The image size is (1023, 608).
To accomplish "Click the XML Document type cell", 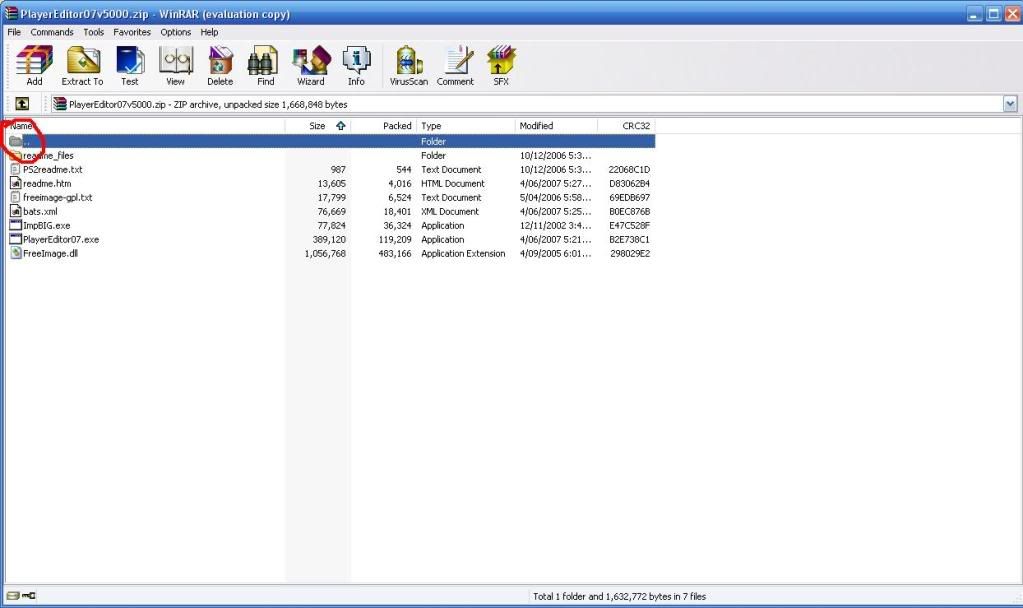I will pyautogui.click(x=450, y=211).
